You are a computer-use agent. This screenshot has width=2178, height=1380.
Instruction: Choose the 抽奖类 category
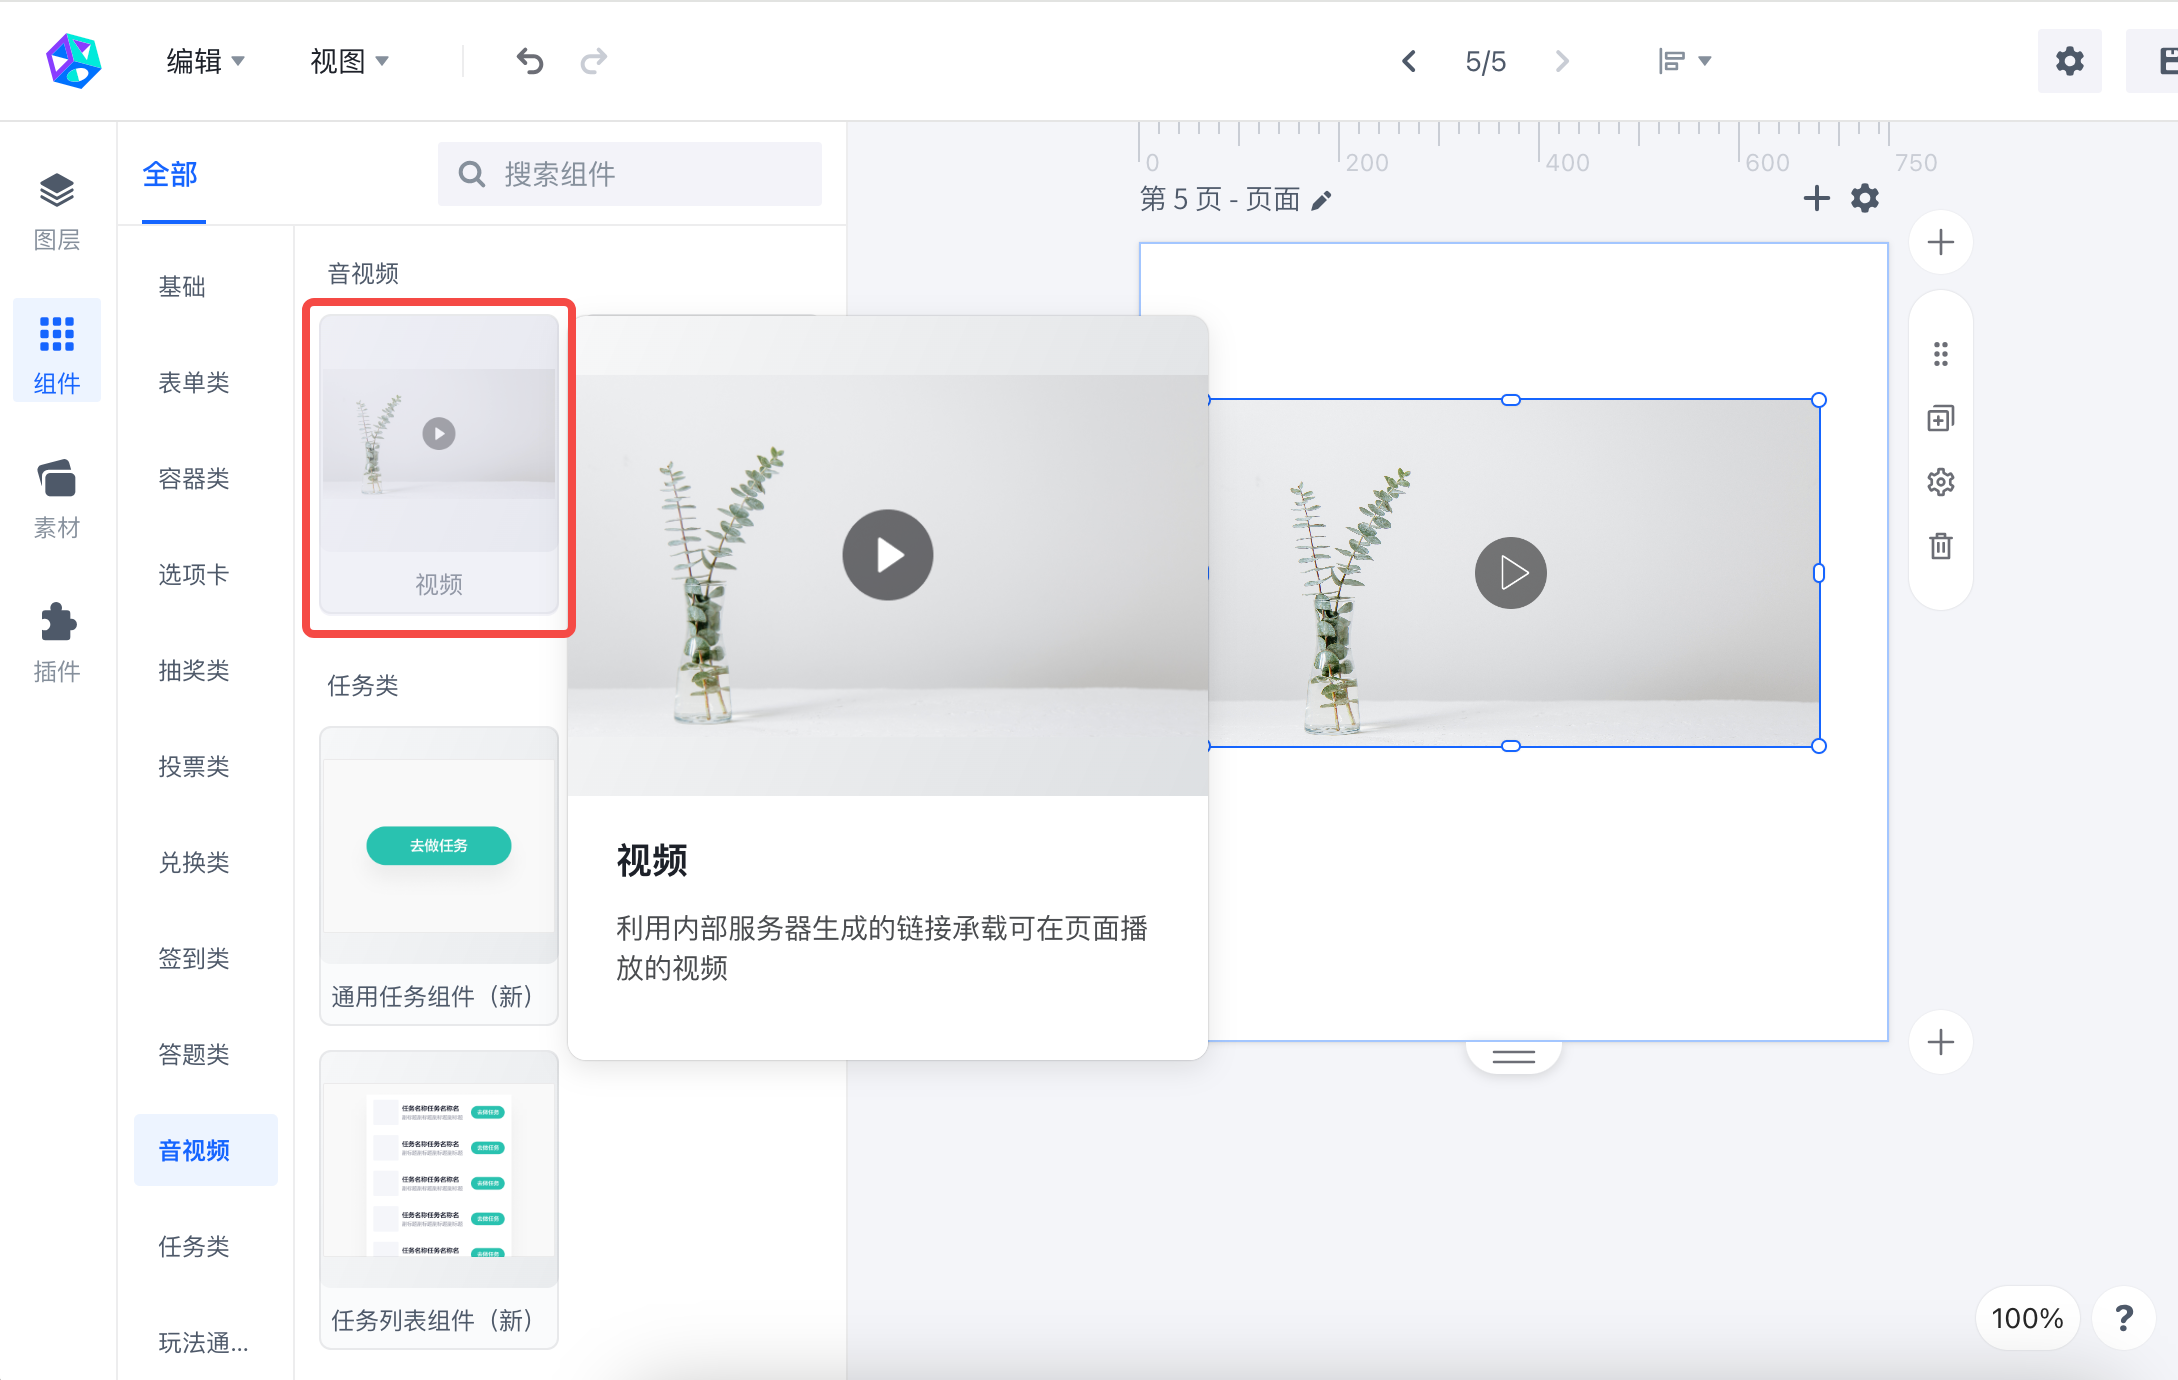coord(194,671)
